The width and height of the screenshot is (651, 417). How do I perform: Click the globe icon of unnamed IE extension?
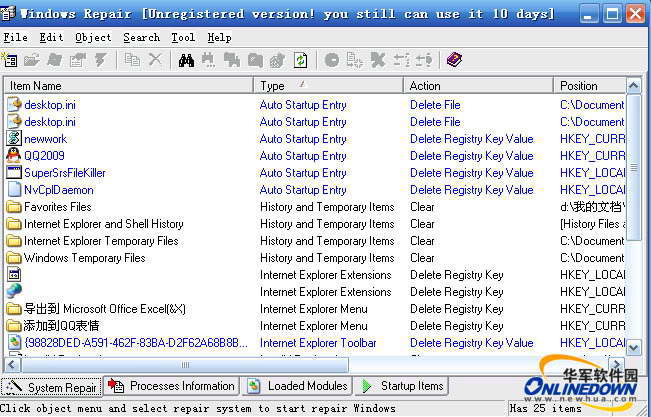coord(14,291)
